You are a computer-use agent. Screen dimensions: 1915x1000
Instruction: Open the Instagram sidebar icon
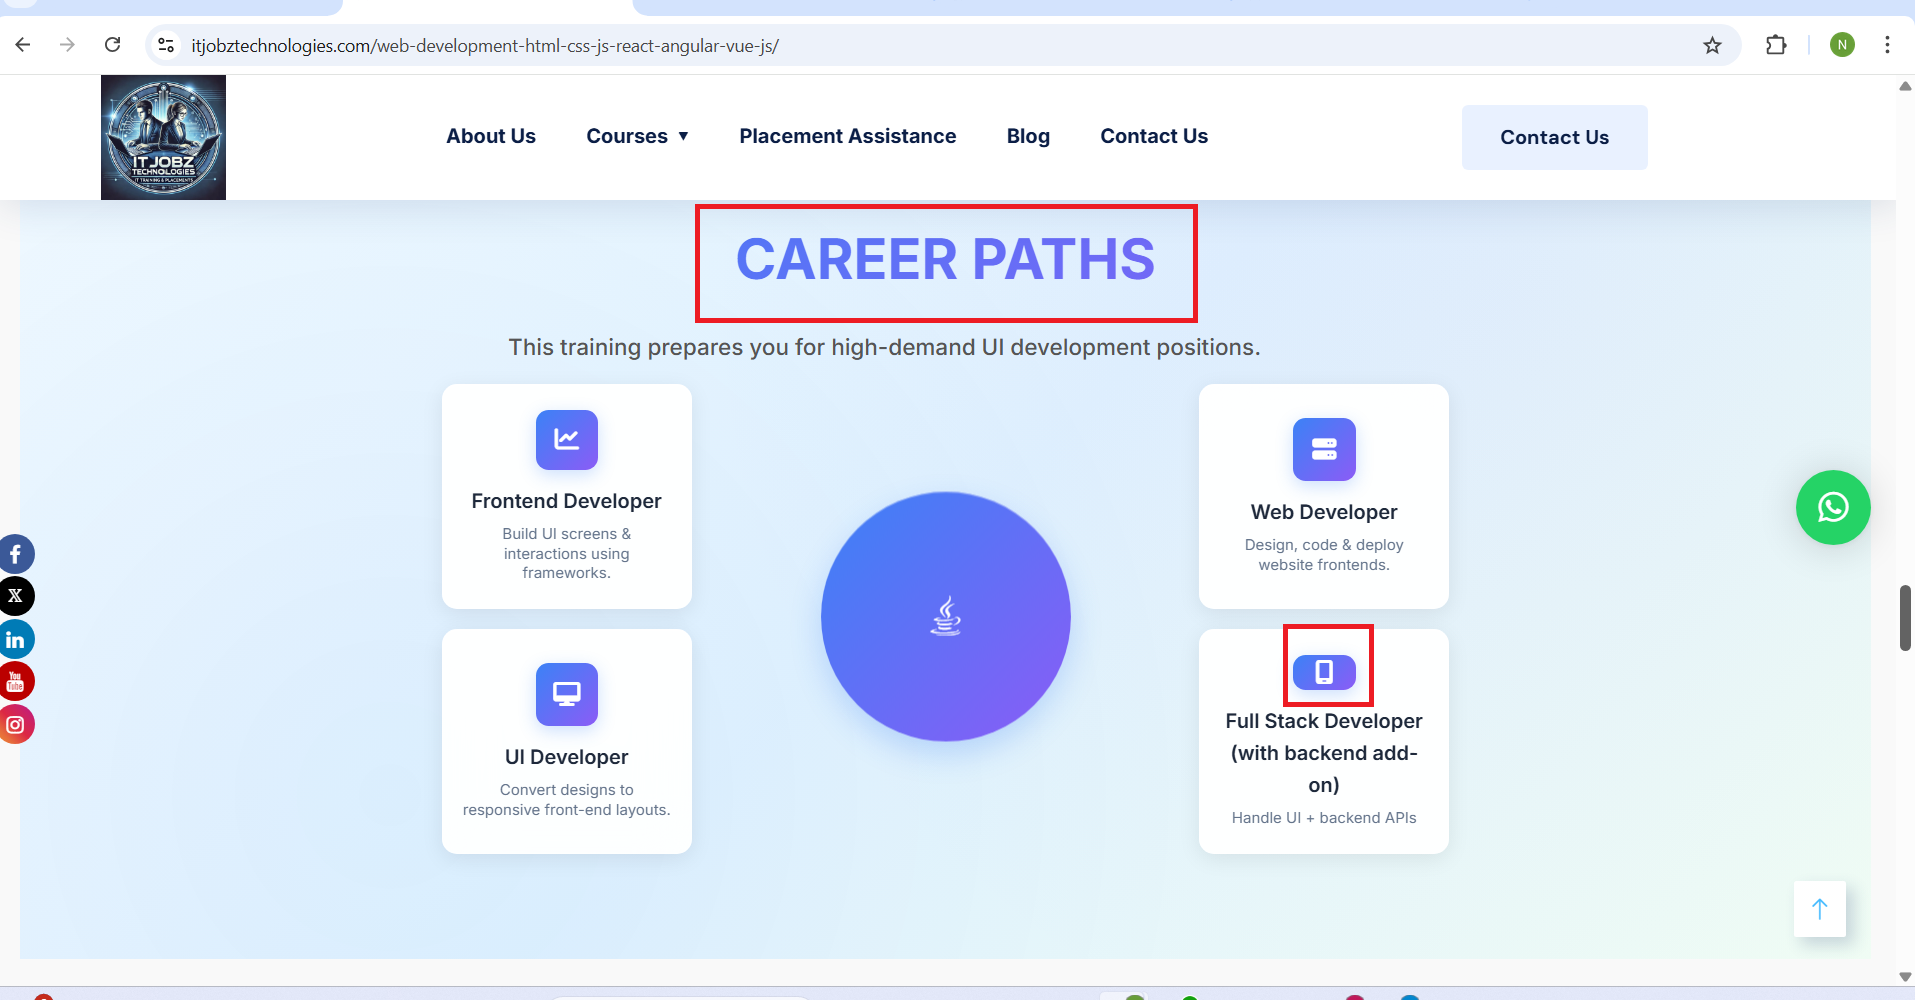16,725
